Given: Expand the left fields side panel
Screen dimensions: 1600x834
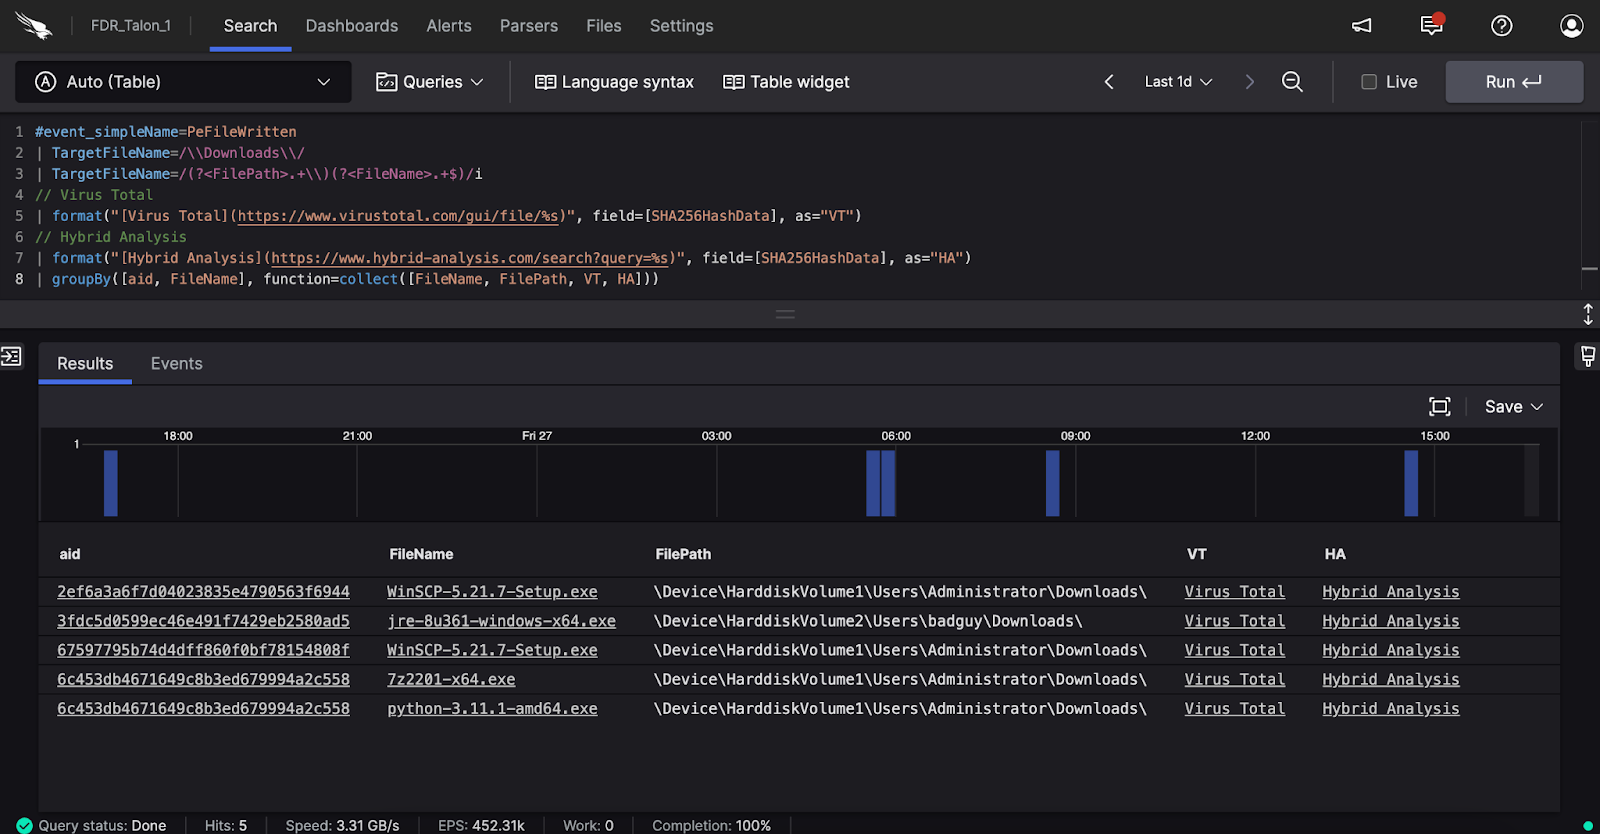Looking at the screenshot, I should [x=11, y=356].
